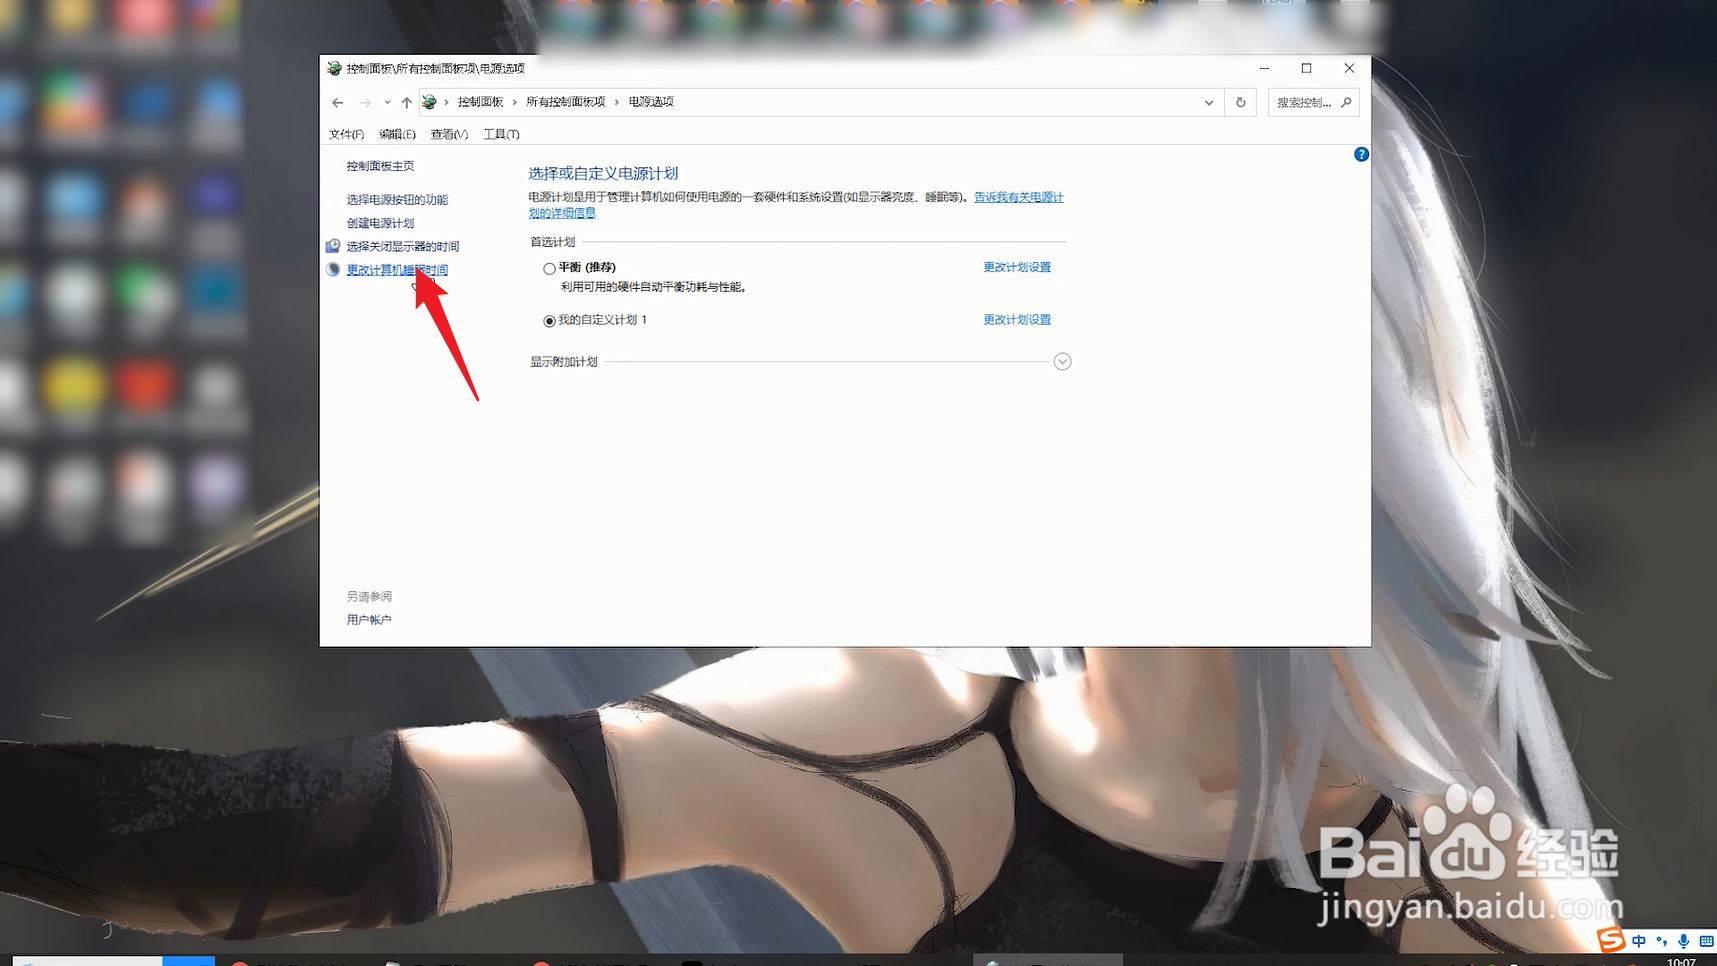1717x966 pixels.
Task: Click the search magnifier icon
Action: (1346, 102)
